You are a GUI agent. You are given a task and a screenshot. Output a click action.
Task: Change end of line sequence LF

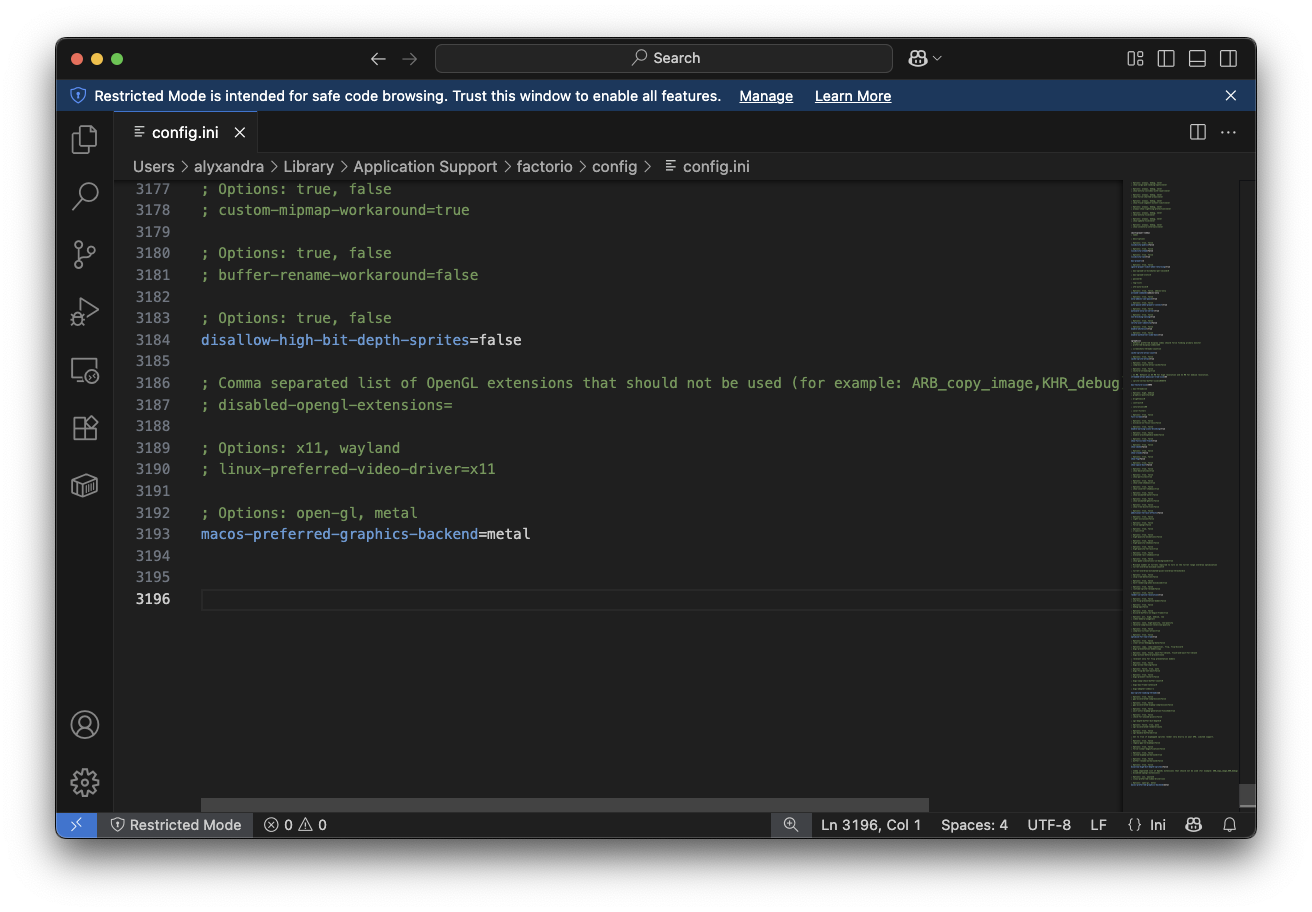click(1098, 825)
